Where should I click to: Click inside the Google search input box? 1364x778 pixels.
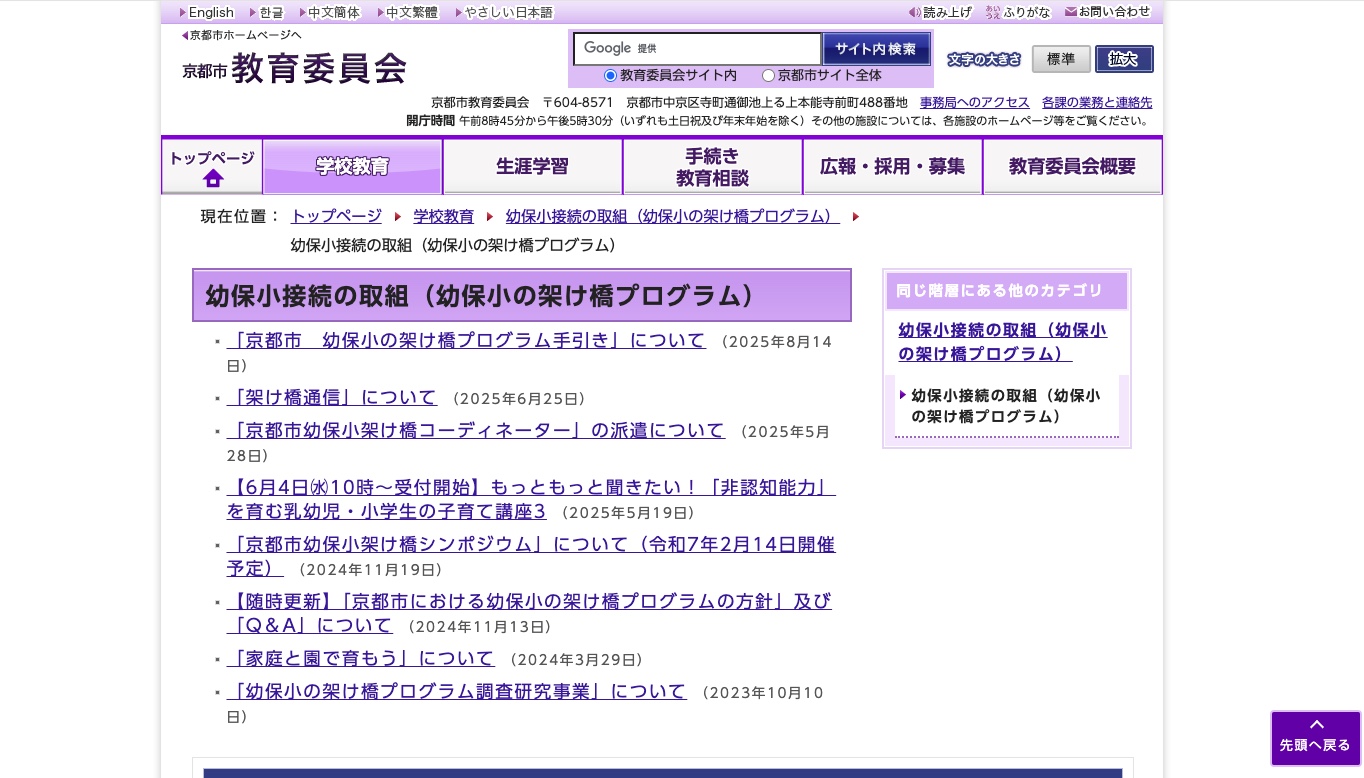[720, 48]
